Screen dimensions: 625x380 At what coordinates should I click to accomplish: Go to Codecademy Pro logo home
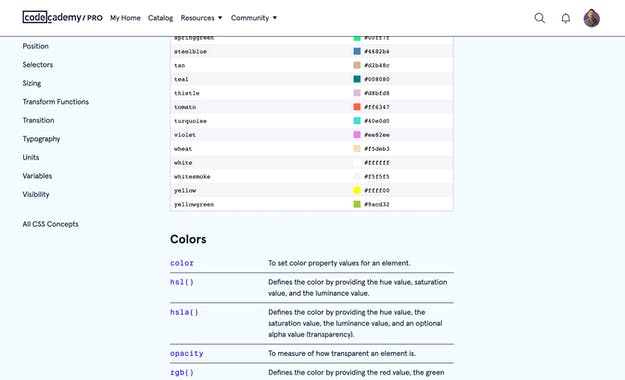63,18
